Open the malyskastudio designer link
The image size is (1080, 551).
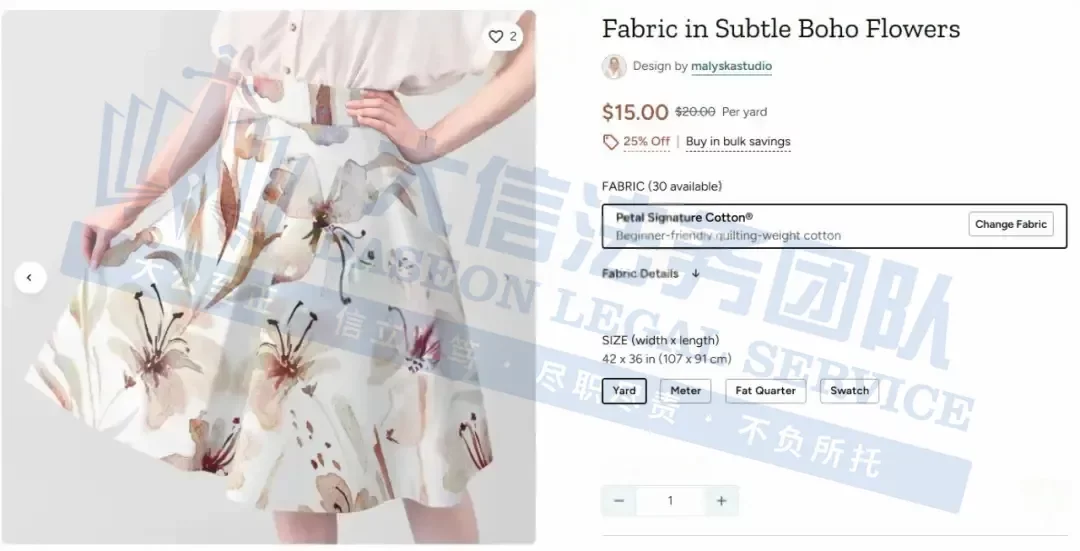(x=731, y=66)
